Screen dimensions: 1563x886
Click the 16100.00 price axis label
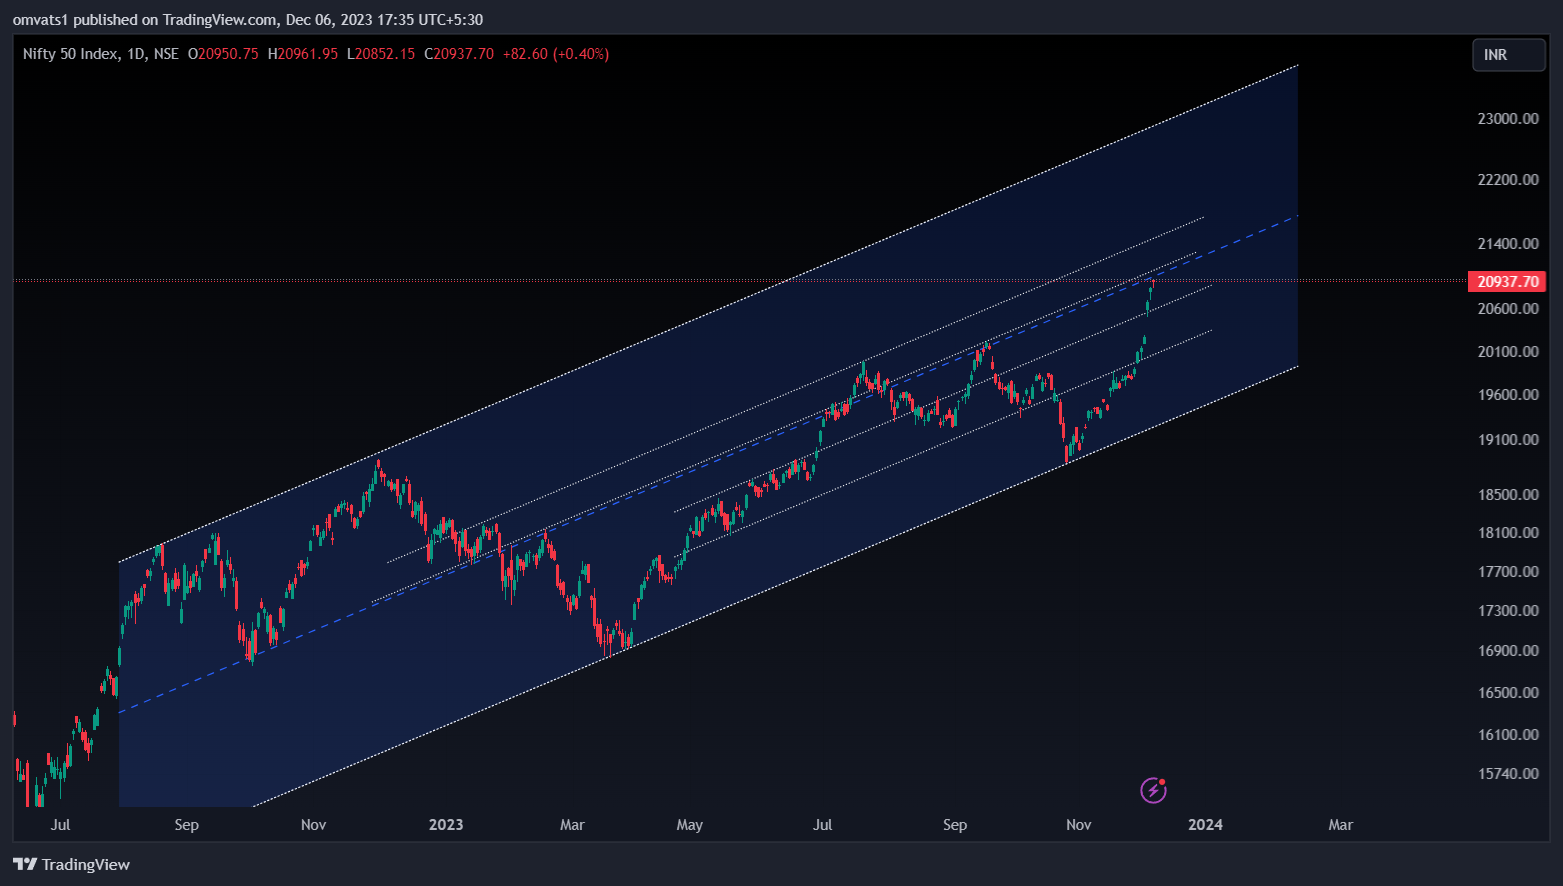pos(1508,734)
